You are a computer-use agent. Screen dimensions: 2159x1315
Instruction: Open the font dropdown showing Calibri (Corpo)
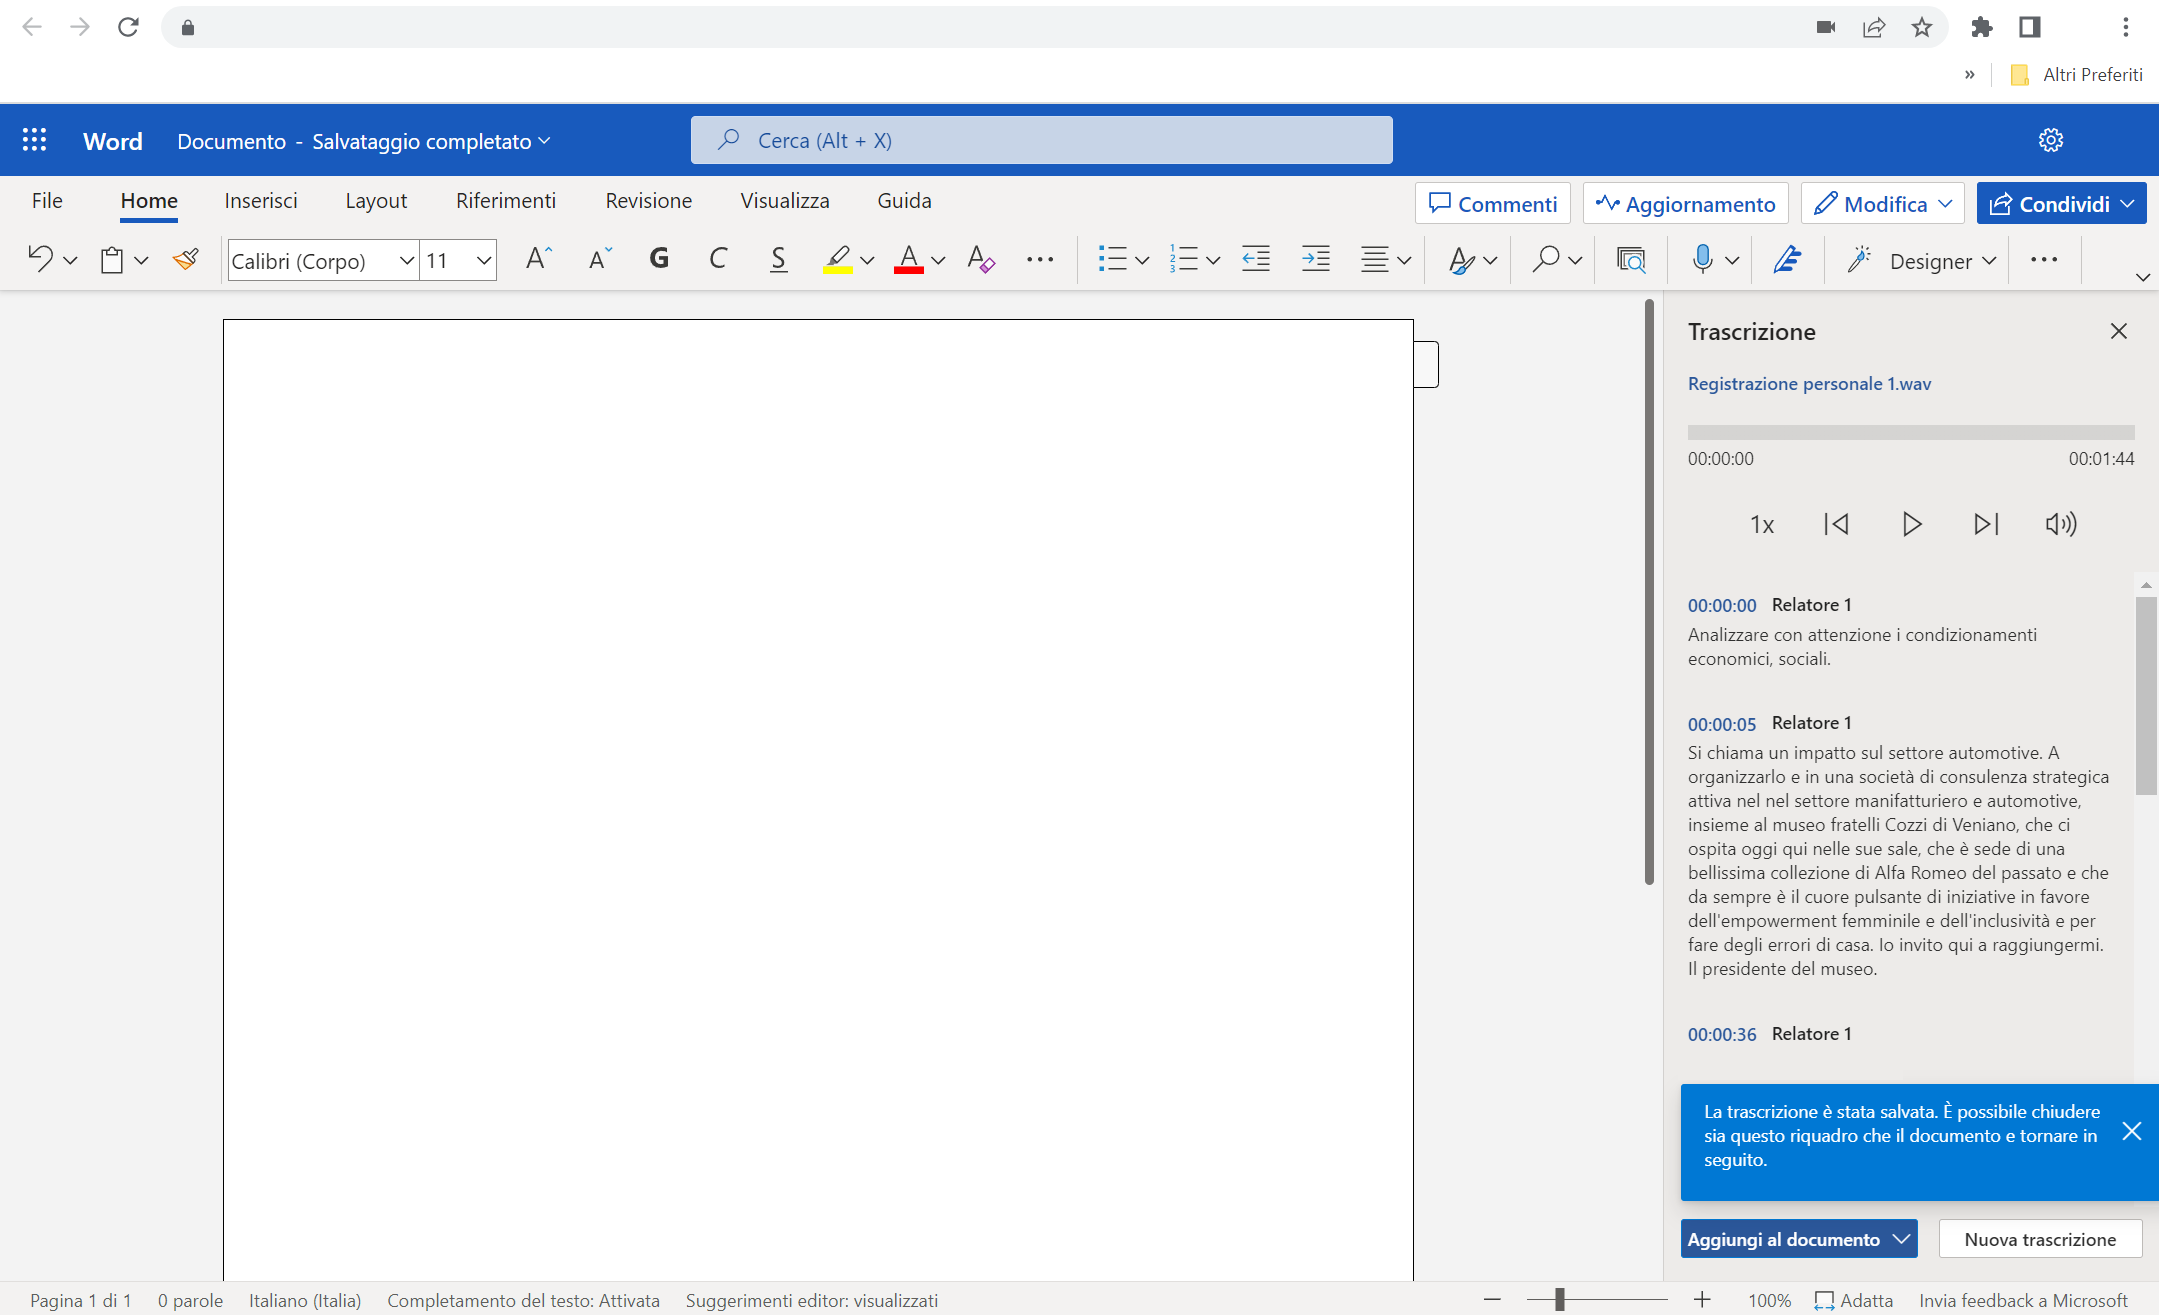[405, 260]
